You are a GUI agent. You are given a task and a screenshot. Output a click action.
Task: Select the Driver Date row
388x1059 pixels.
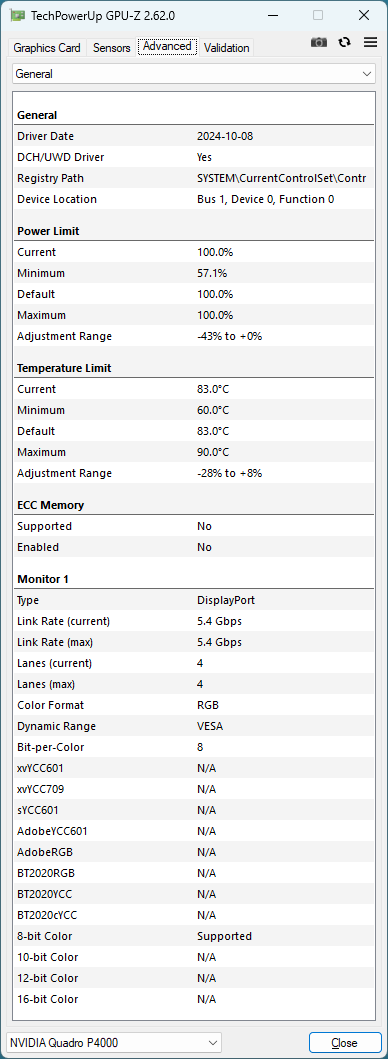[194, 136]
